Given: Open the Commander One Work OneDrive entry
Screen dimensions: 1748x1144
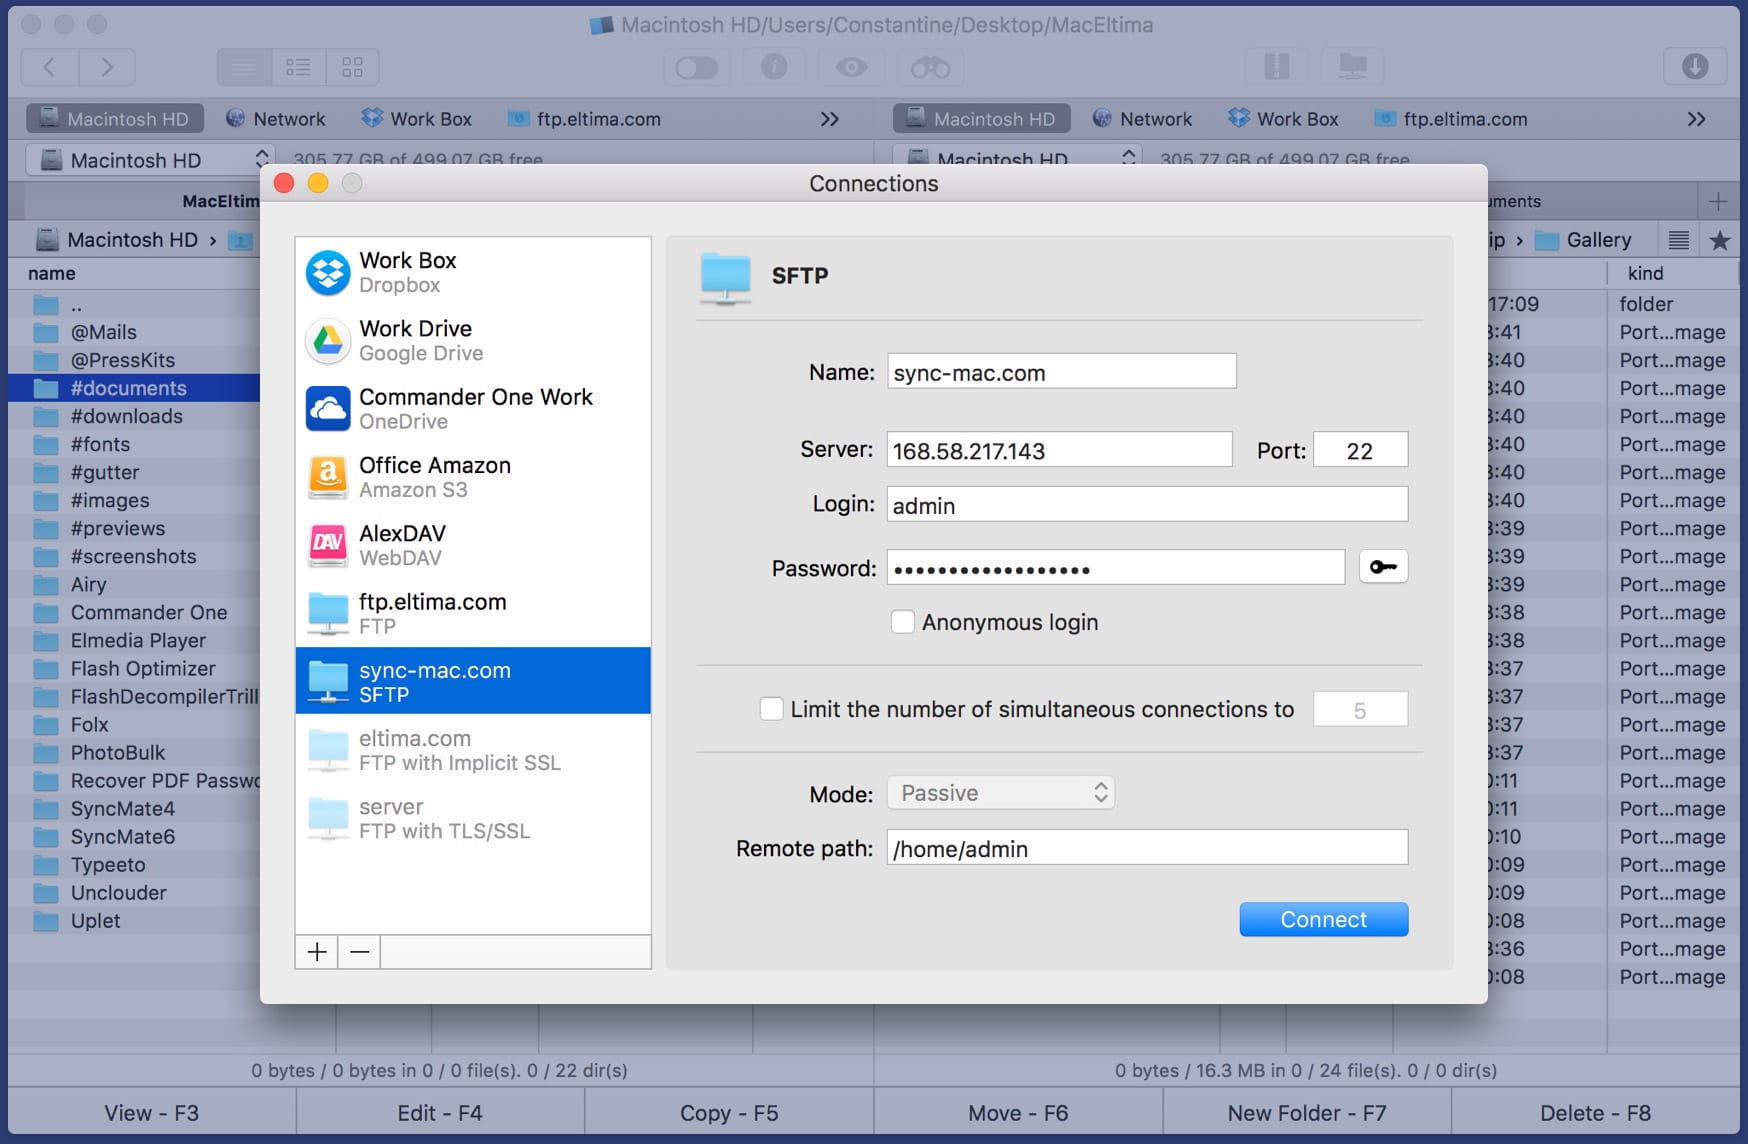Looking at the screenshot, I should (473, 408).
